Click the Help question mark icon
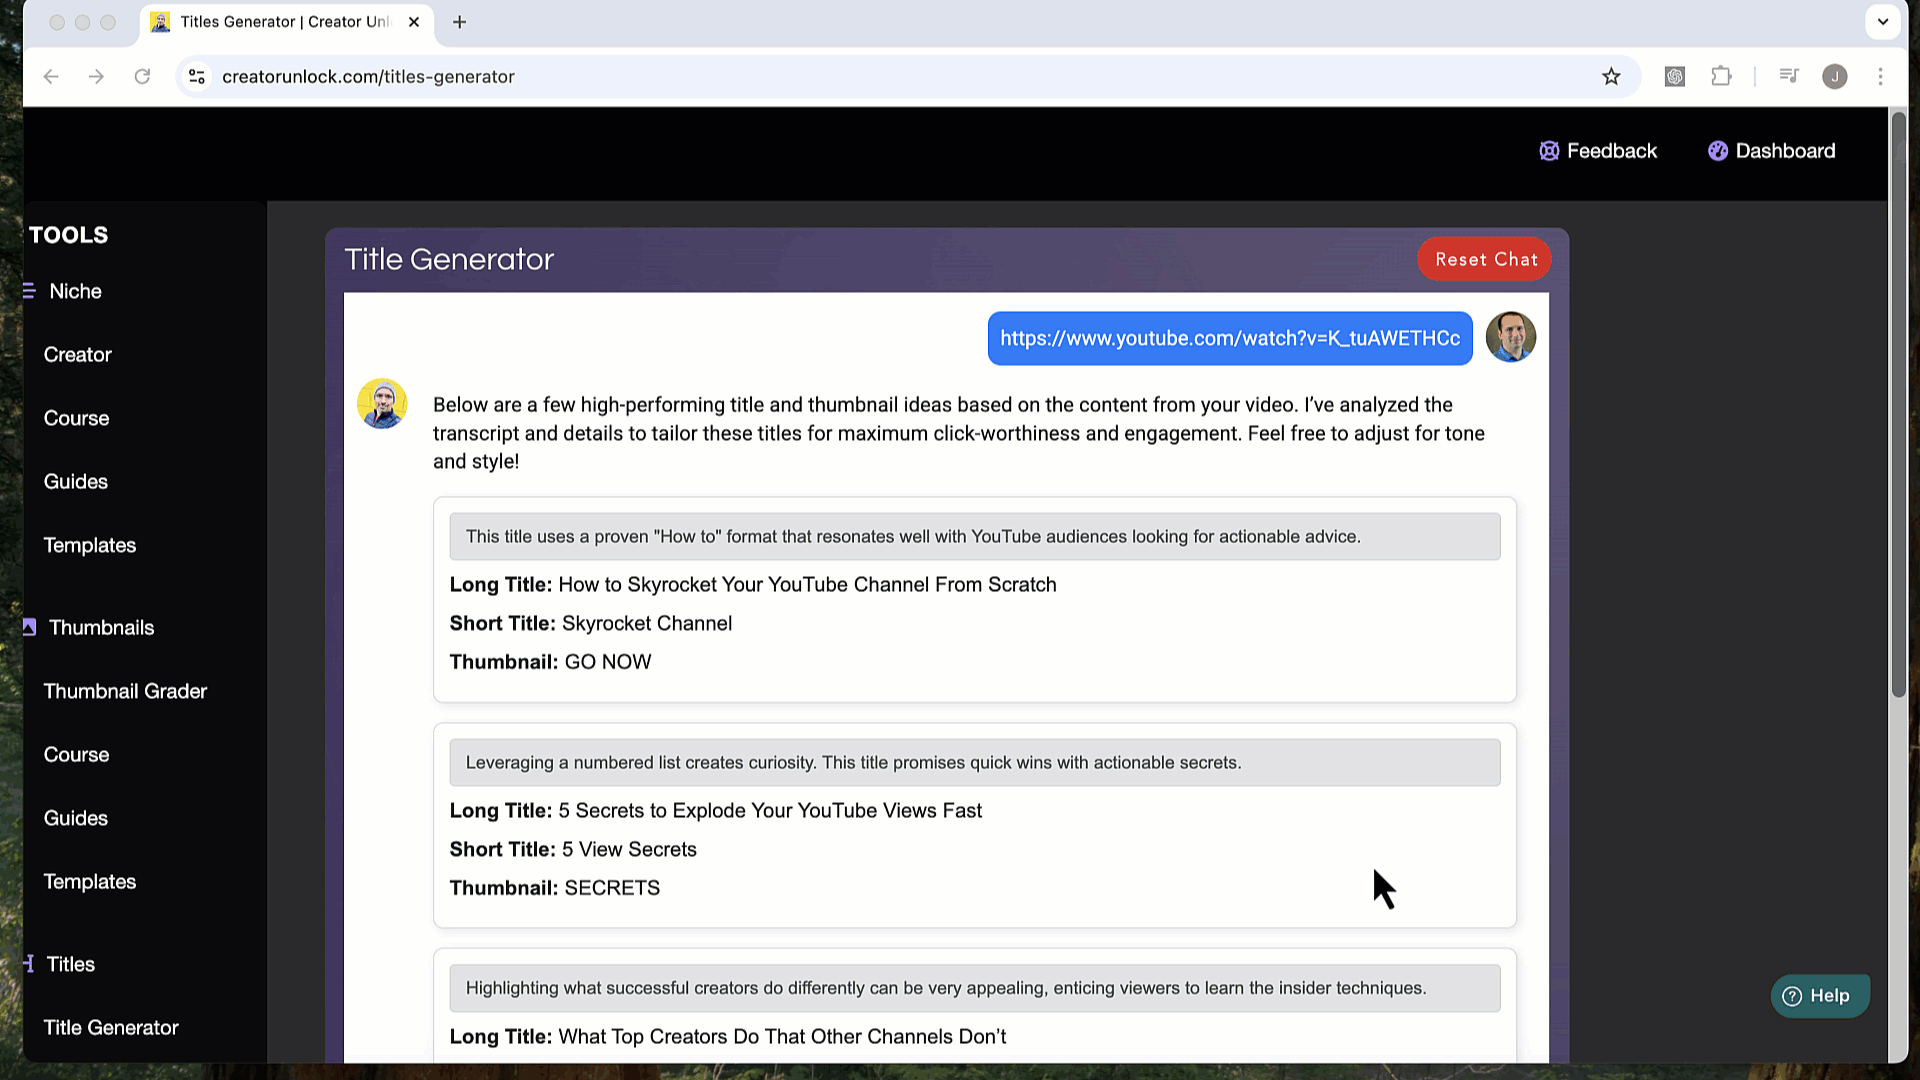The height and width of the screenshot is (1080, 1920). (x=1793, y=996)
